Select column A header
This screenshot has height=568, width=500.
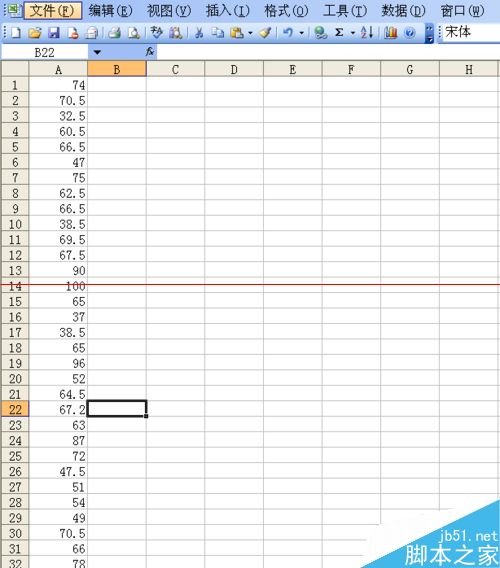(58, 69)
